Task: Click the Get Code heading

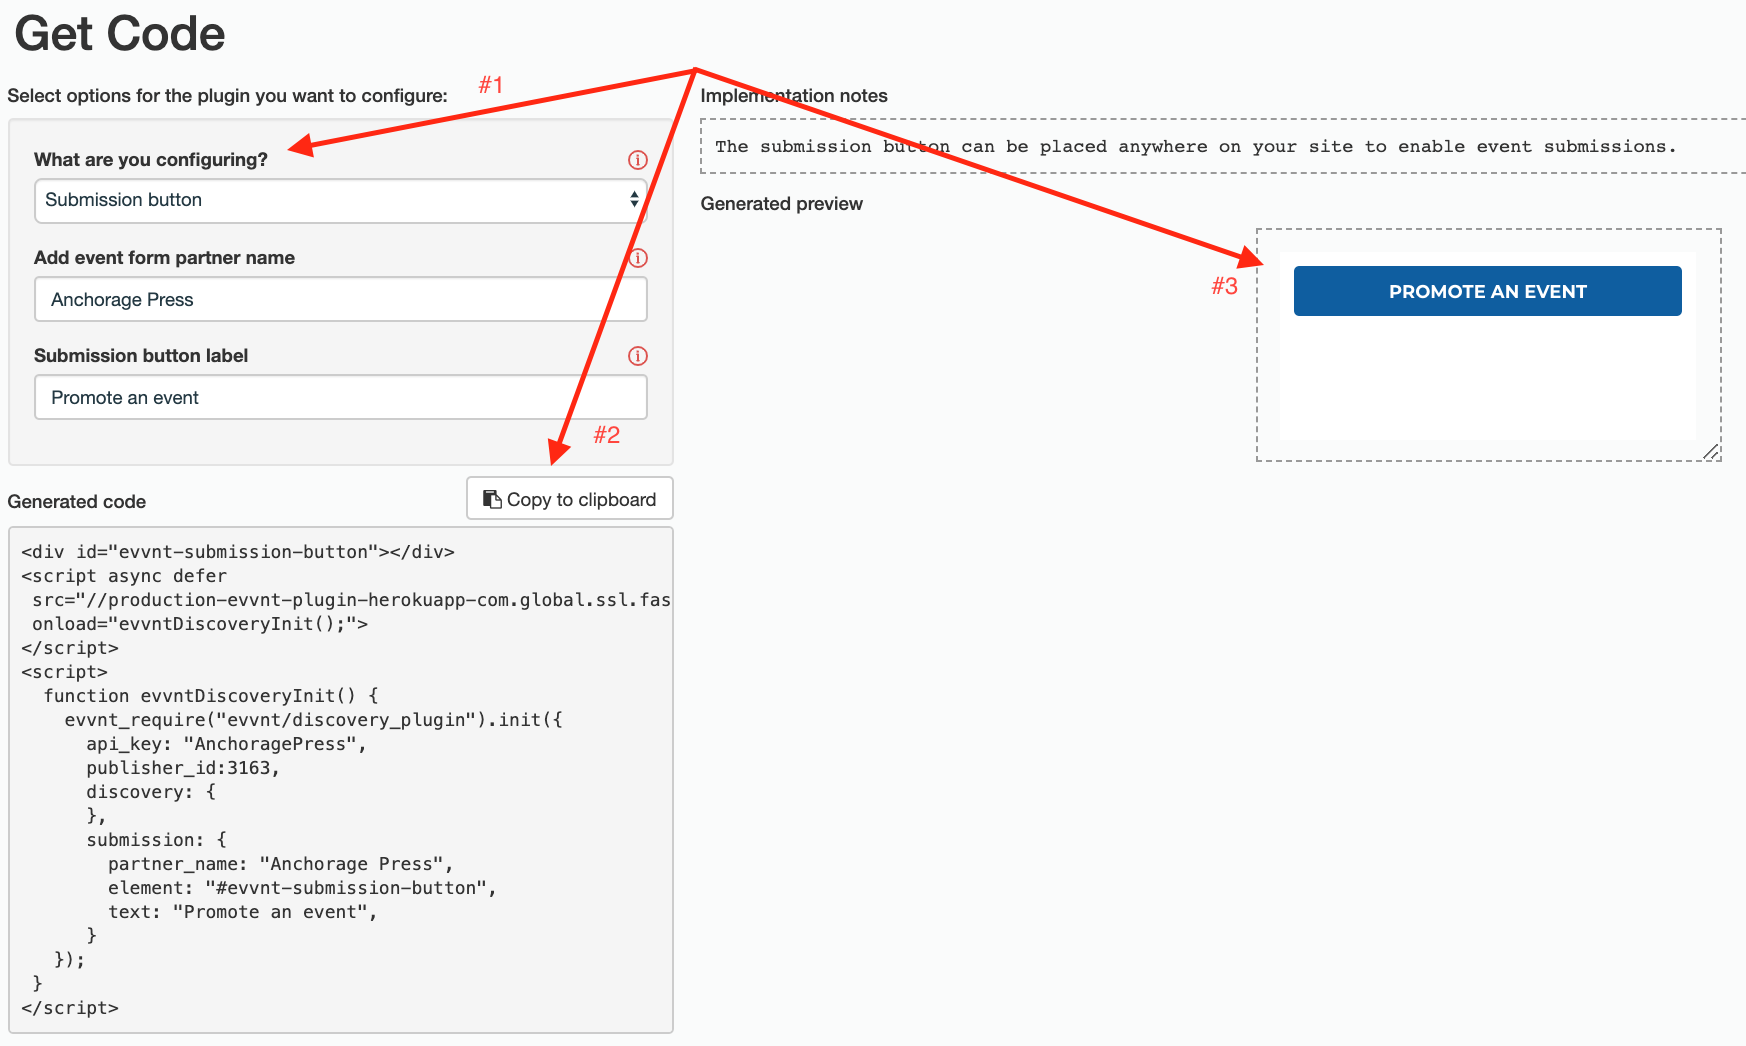Action: pos(120,33)
